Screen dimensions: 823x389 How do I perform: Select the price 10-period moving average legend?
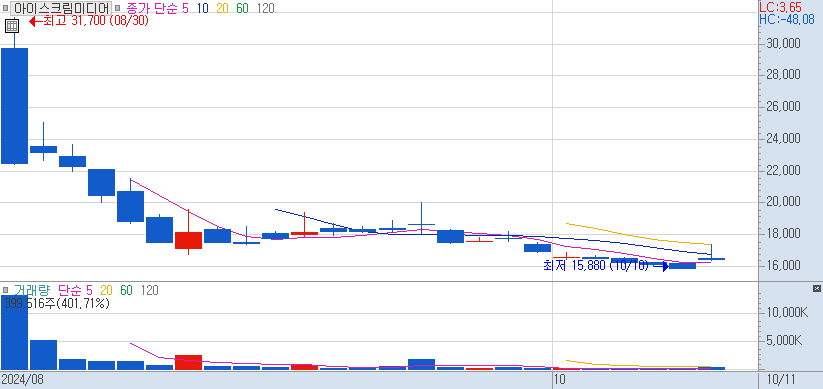(x=203, y=8)
